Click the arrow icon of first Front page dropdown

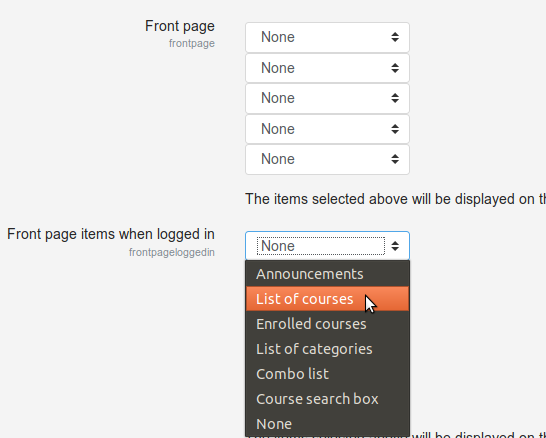(395, 37)
